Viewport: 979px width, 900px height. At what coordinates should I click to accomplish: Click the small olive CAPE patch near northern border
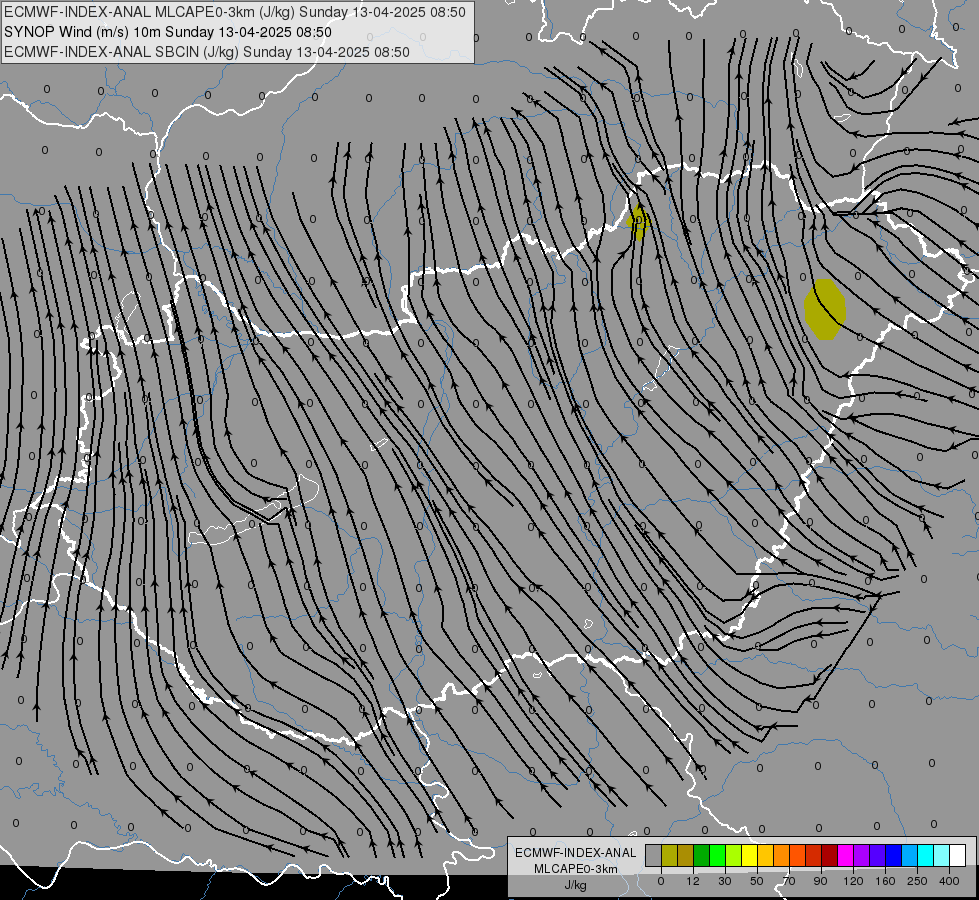pyautogui.click(x=638, y=222)
